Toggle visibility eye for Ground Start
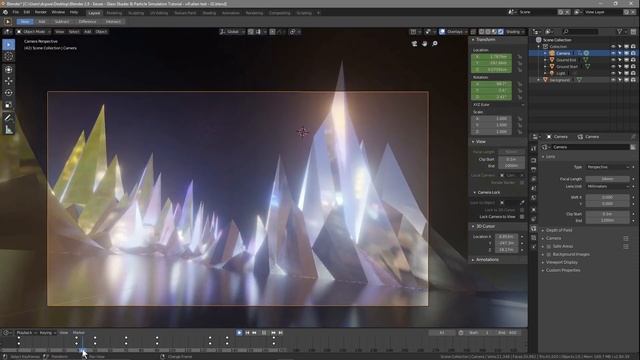 pyautogui.click(x=613, y=67)
